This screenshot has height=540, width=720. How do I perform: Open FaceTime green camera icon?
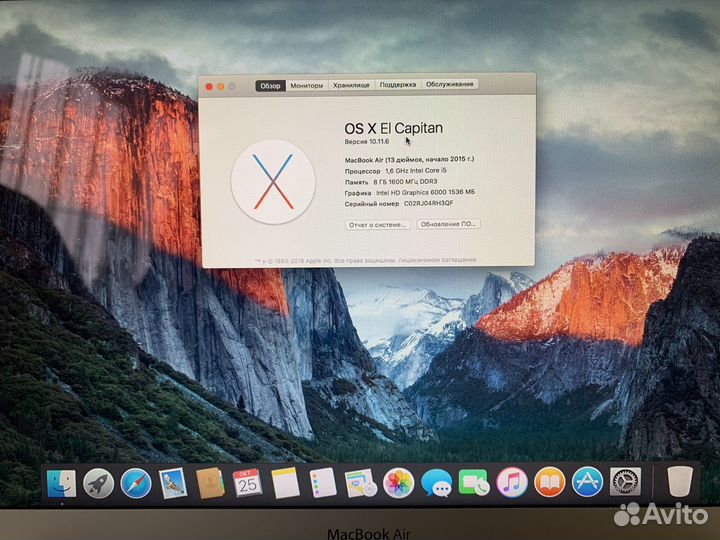point(474,483)
